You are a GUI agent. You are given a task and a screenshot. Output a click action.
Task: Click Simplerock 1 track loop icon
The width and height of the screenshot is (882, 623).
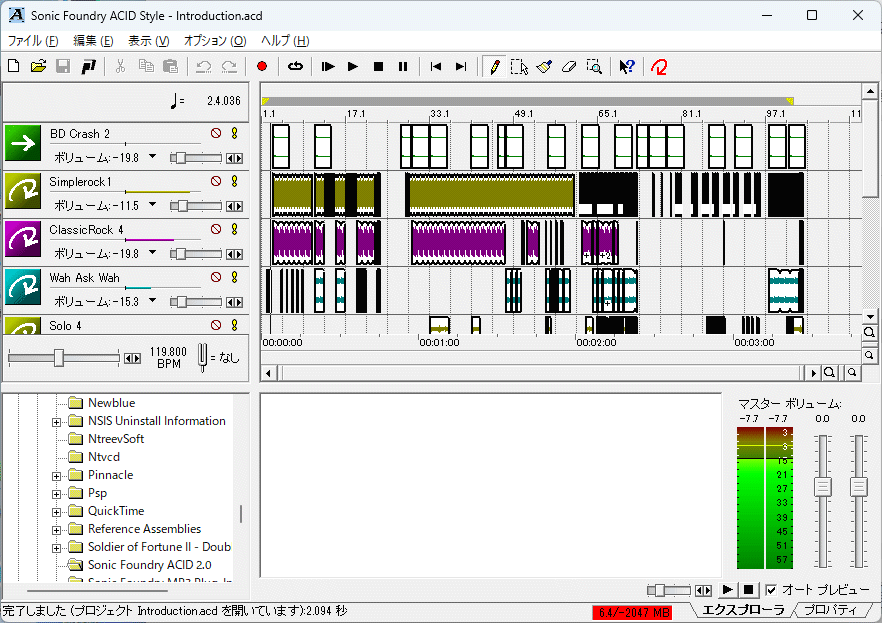[x=23, y=191]
